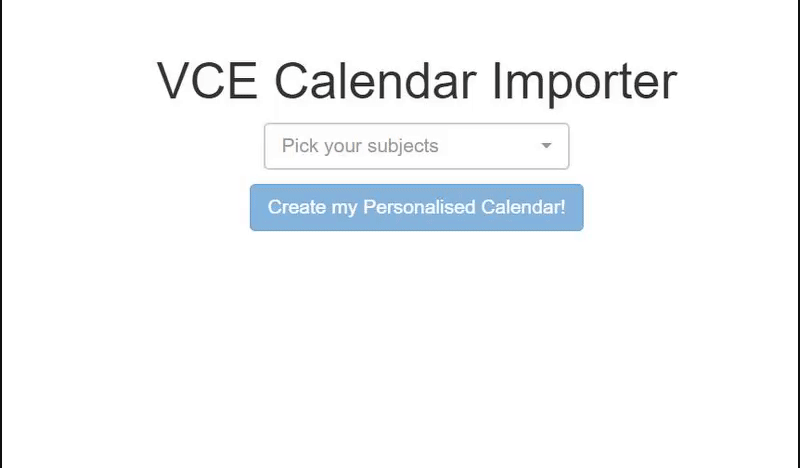Viewport: 800px width, 468px height.
Task: Expand the subject picker list
Action: point(416,146)
